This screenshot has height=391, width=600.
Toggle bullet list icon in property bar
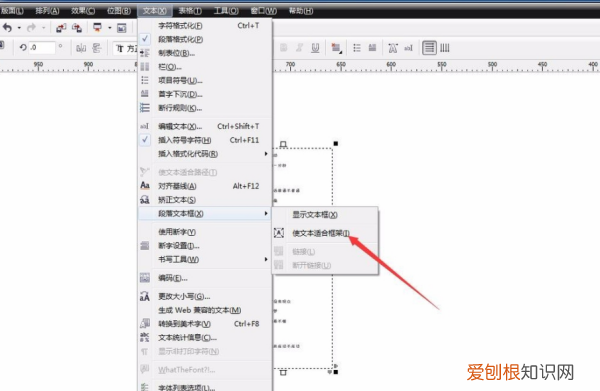(357, 48)
